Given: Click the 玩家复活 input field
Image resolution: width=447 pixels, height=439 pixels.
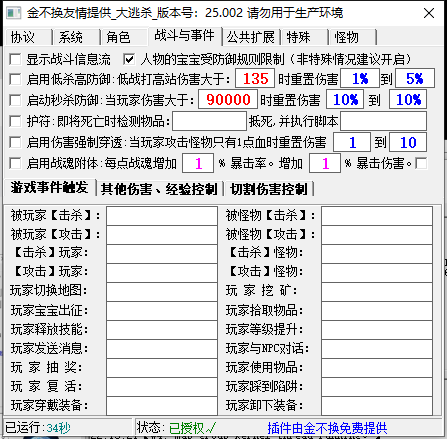Looking at the screenshot, I should [x=162, y=387].
